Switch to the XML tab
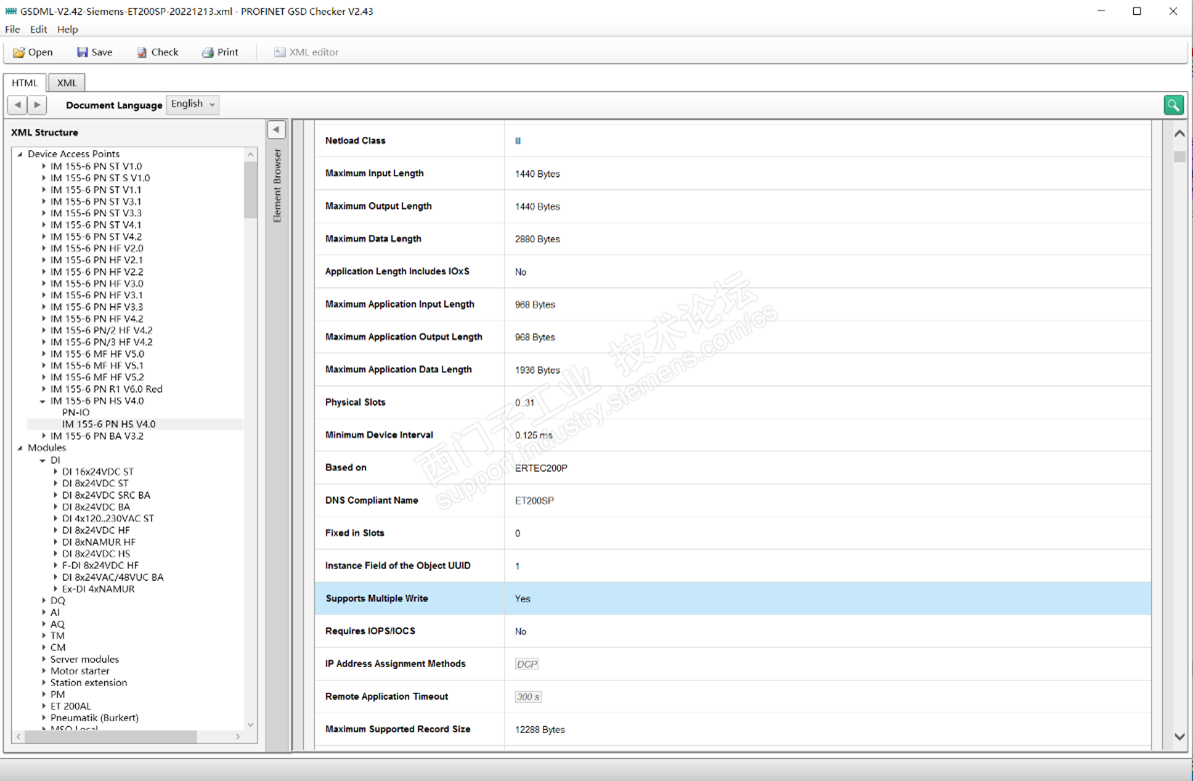 tap(66, 83)
